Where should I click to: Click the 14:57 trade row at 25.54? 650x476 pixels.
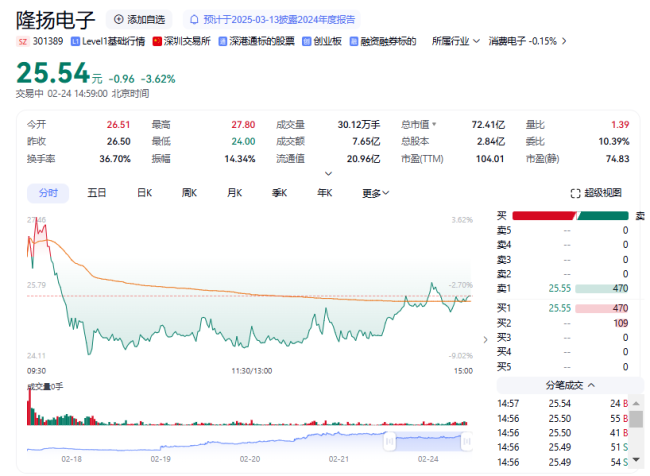(x=563, y=403)
